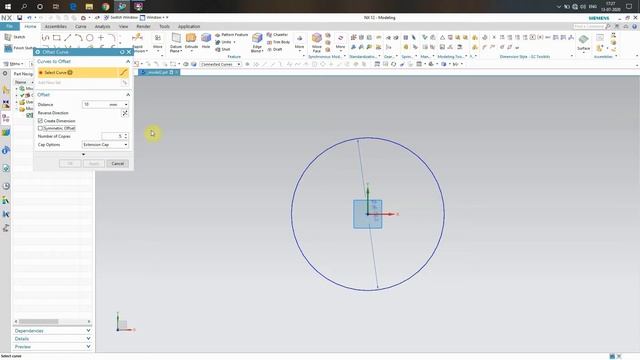This screenshot has height=360, width=640.
Task: Open the Distance units dropdown
Action: [126, 104]
